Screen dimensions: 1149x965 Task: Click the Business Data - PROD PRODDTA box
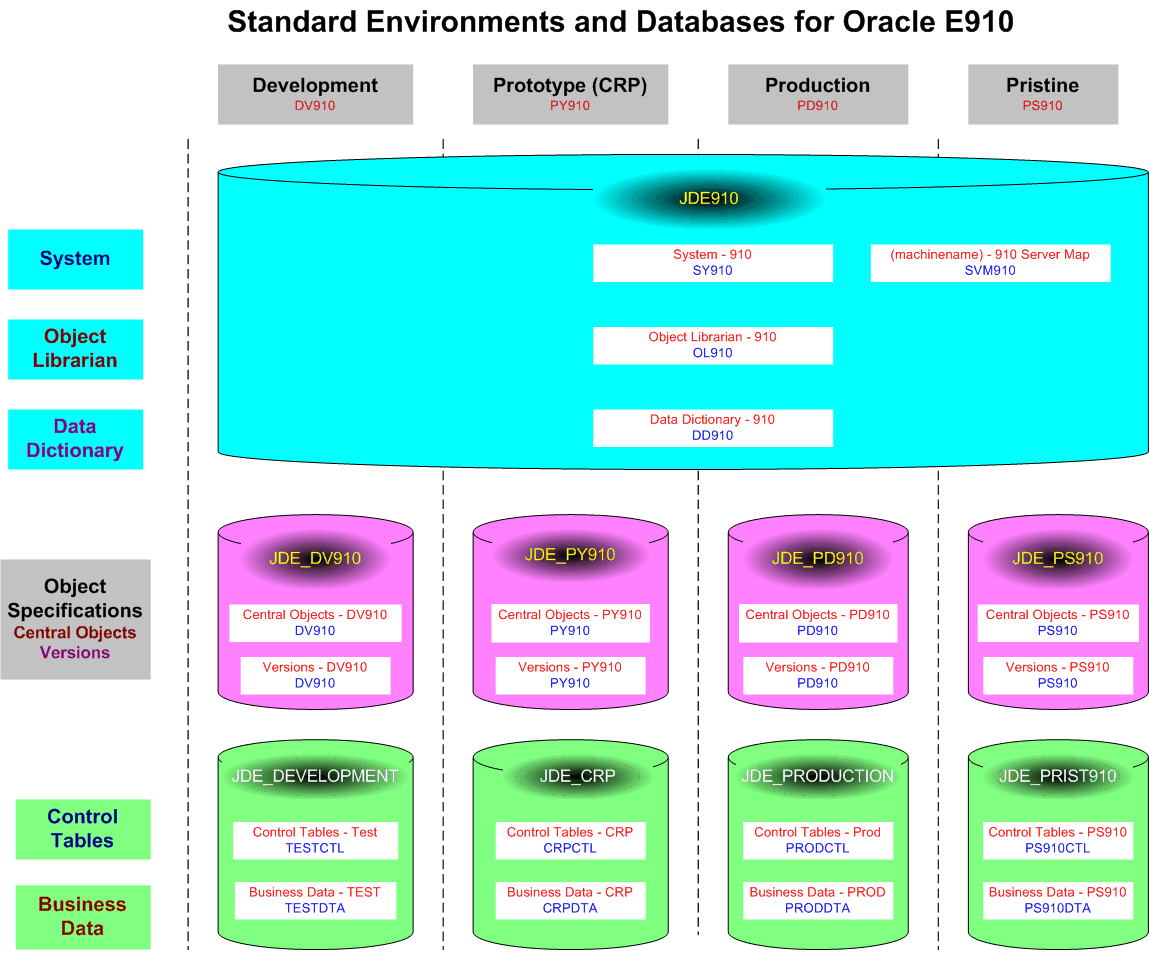818,901
